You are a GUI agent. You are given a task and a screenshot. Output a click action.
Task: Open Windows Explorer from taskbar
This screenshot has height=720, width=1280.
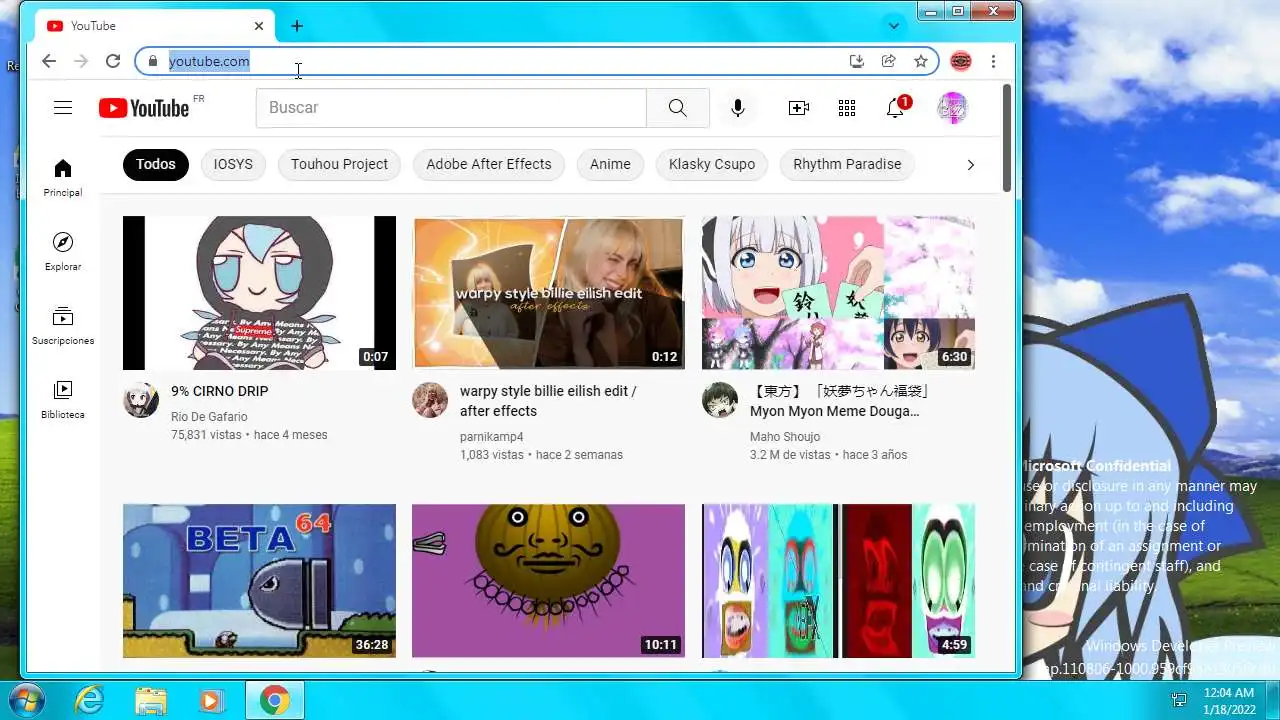click(150, 700)
